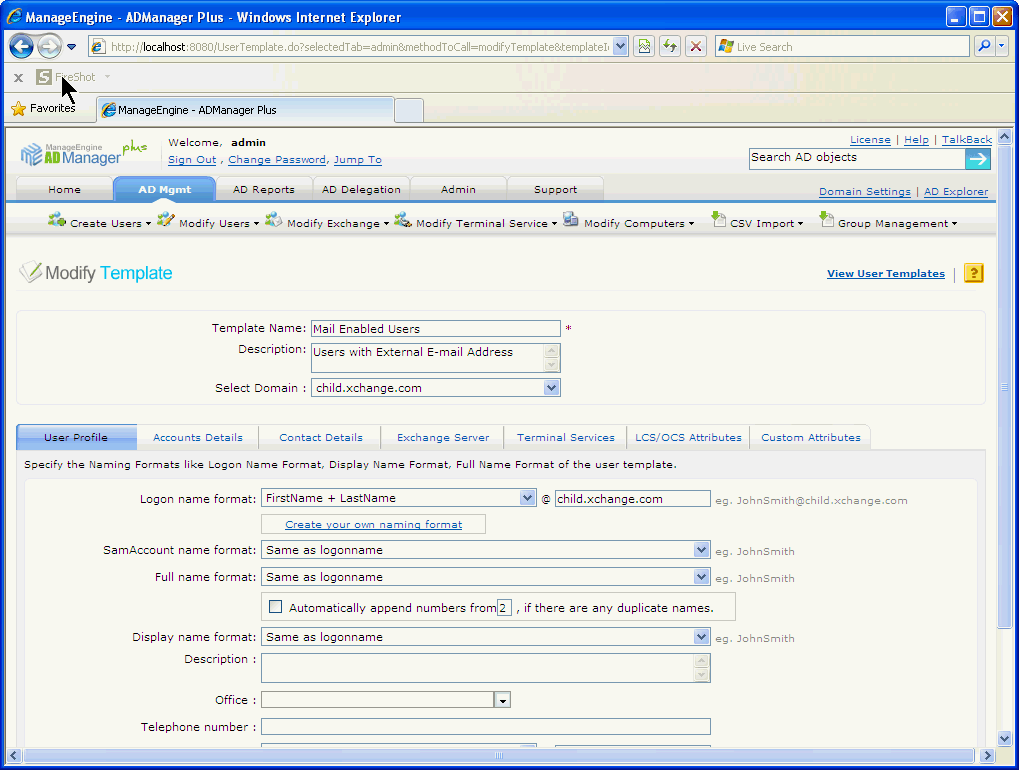Screen dimensions: 1019x770
Task: Close the FireShot toolbar with X
Action: (18, 77)
